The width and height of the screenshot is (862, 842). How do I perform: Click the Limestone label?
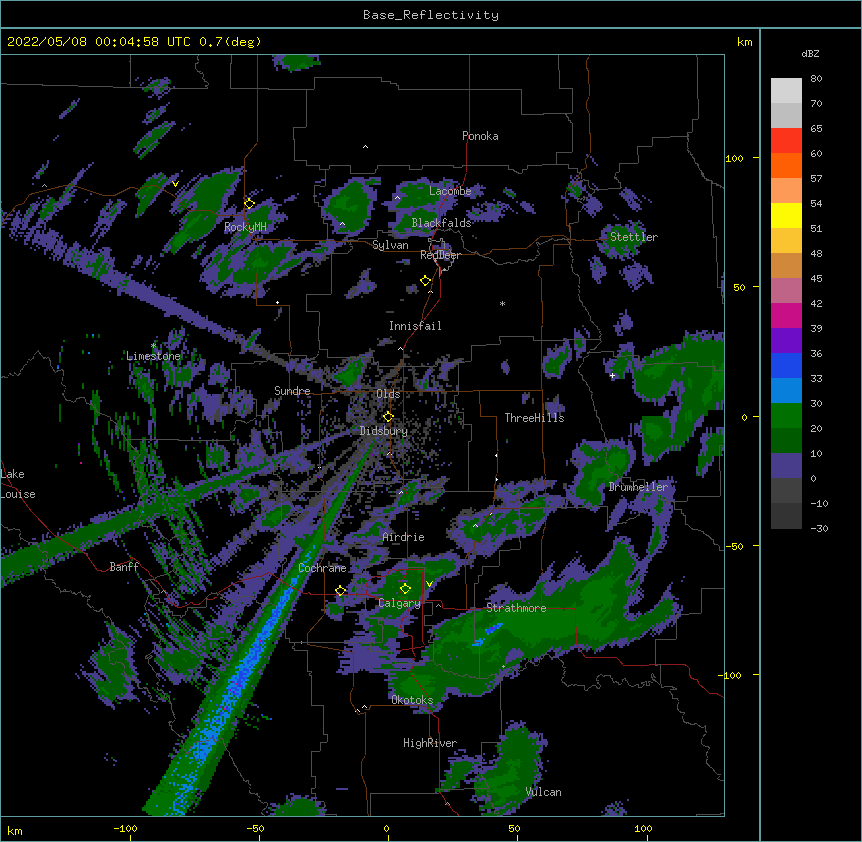tap(153, 356)
